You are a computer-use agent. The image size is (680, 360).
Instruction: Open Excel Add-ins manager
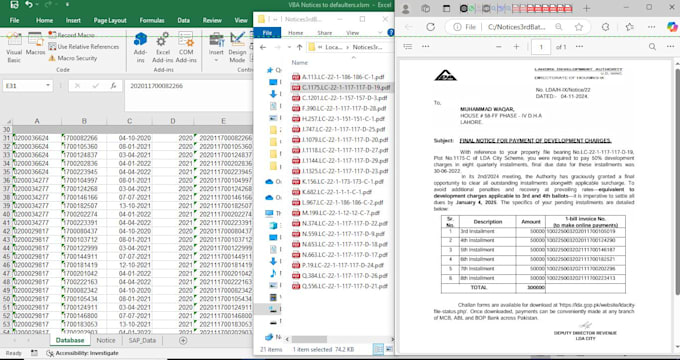[163, 48]
